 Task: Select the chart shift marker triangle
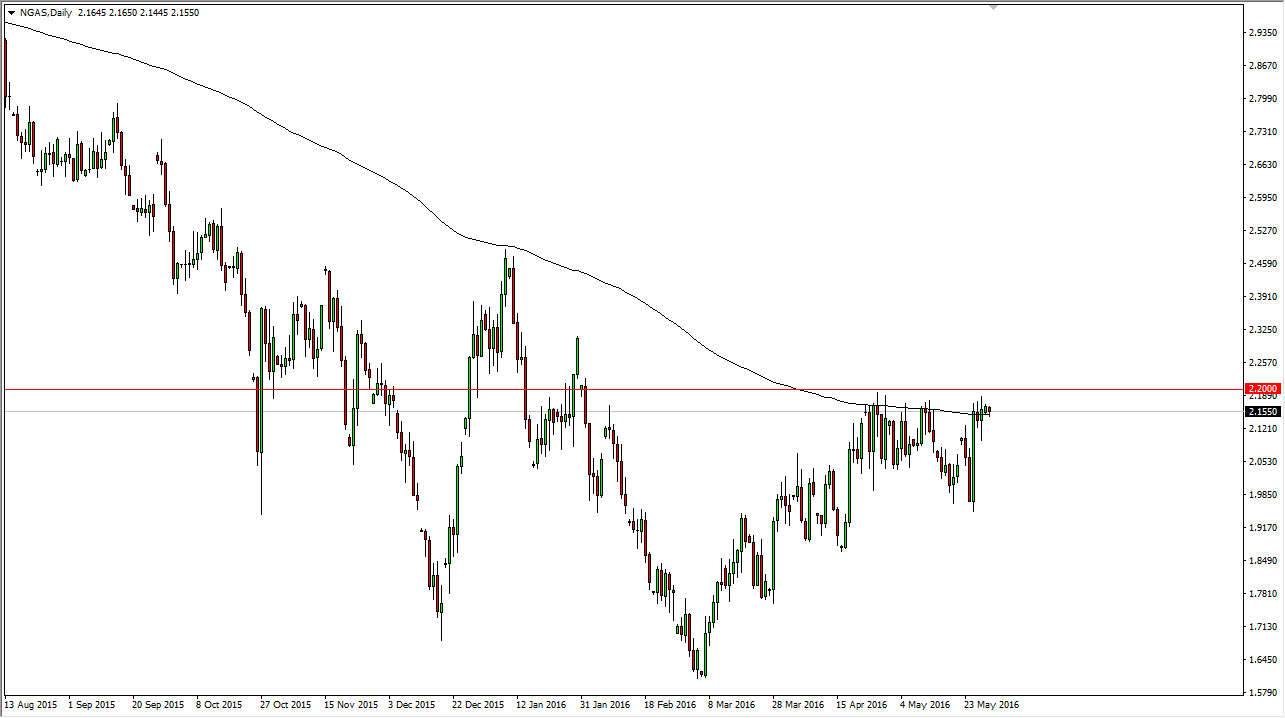994,7
